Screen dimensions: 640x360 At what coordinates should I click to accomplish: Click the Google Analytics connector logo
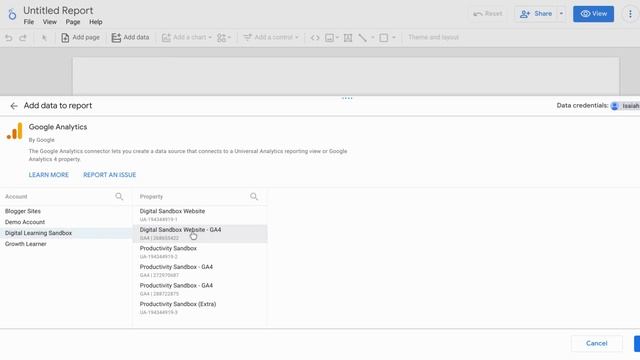(x=14, y=131)
